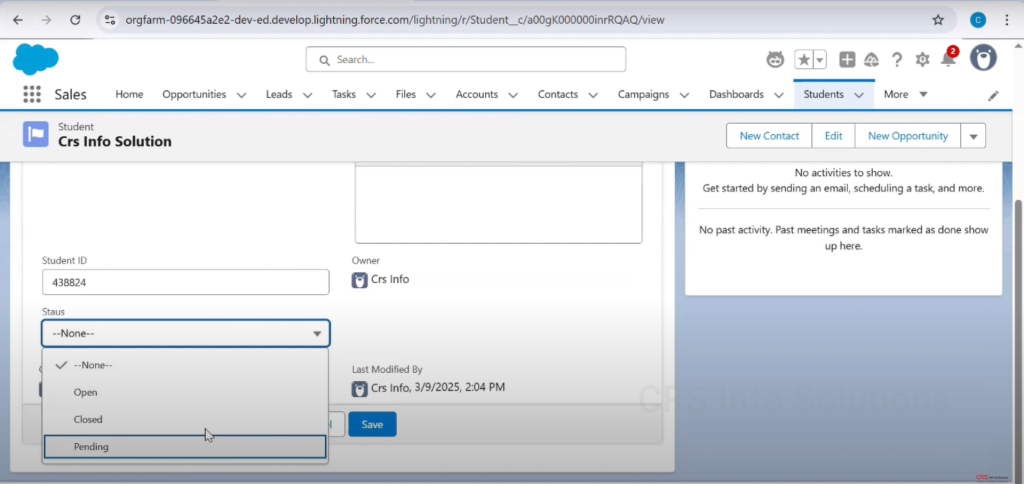This screenshot has width=1024, height=484.
Task: Click the New Contact button
Action: click(768, 136)
